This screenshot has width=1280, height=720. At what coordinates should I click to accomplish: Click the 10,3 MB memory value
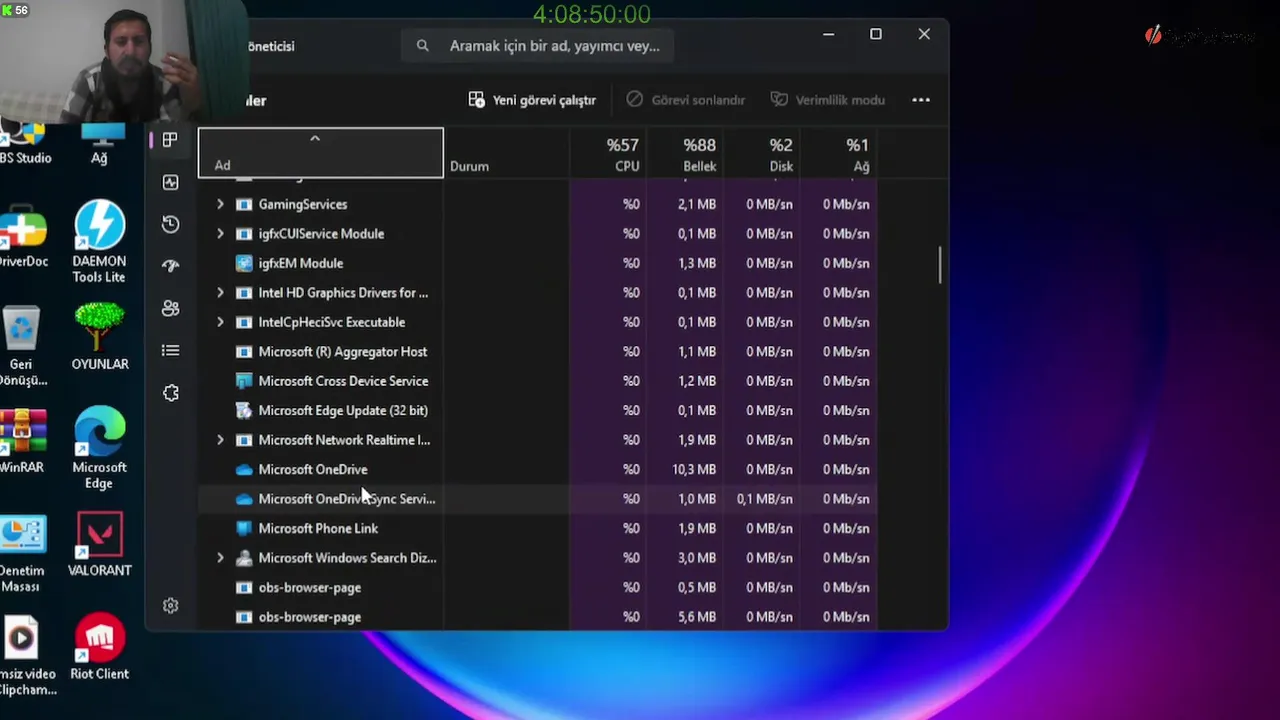point(694,469)
